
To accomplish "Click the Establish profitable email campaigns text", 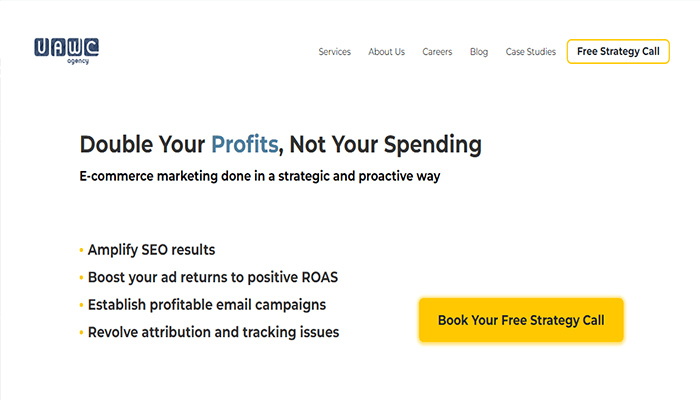I will [207, 304].
